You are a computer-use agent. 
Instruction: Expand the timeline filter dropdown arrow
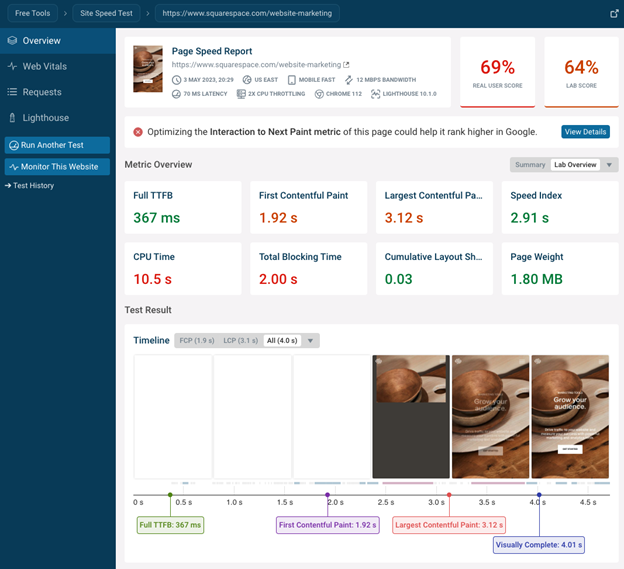[x=310, y=341]
